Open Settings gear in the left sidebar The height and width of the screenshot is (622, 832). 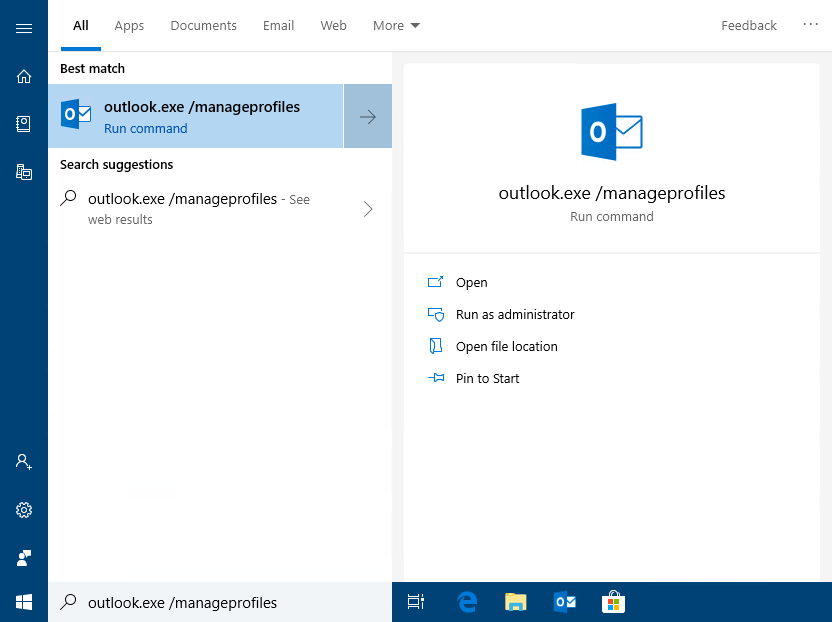click(23, 509)
